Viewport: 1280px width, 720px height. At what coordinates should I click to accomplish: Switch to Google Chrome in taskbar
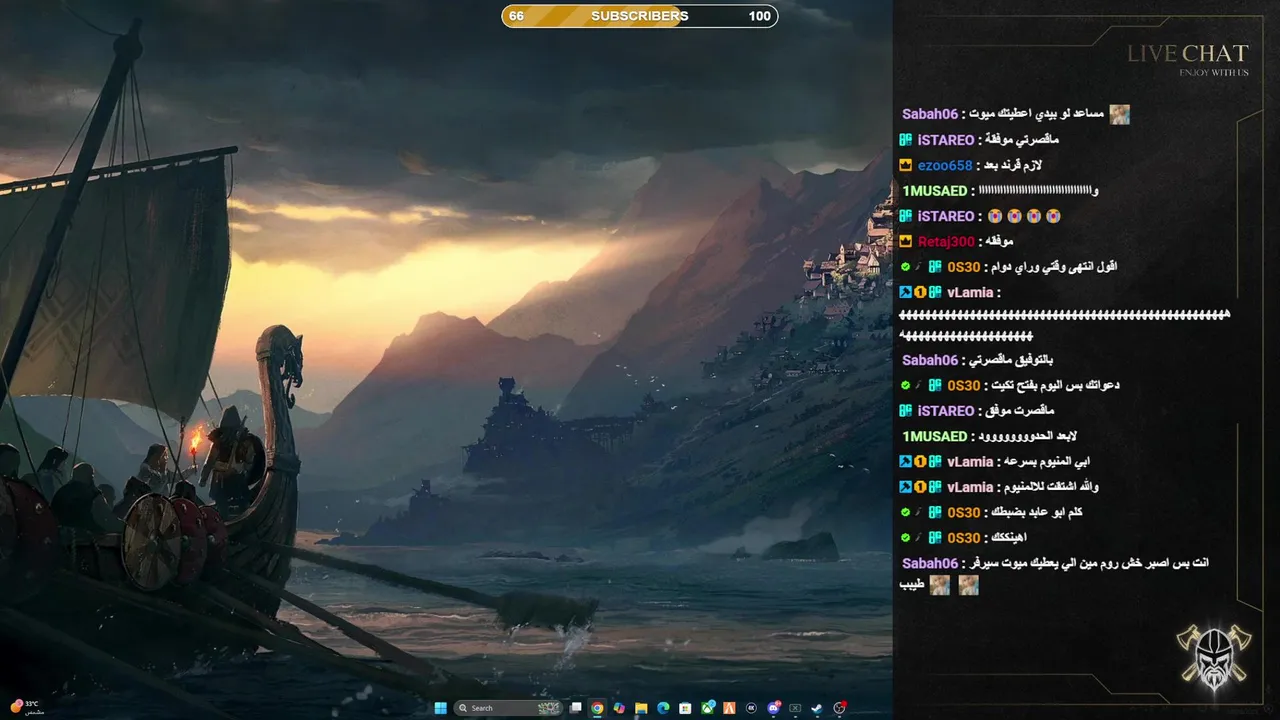(597, 708)
